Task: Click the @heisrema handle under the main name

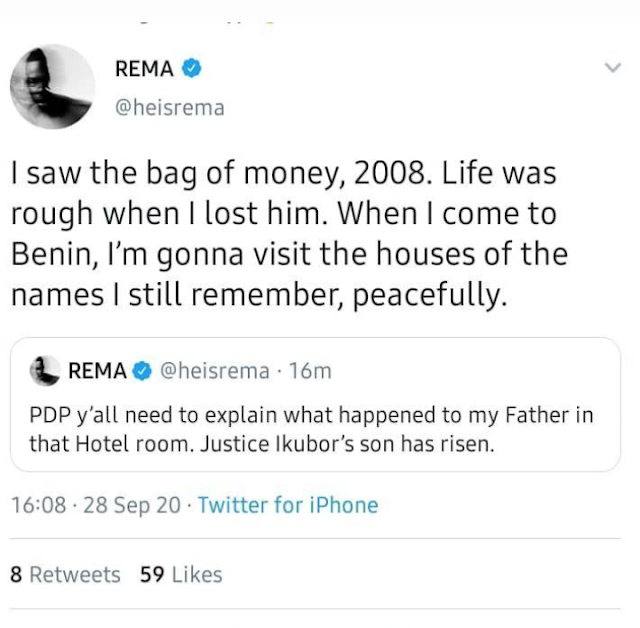Action: pyautogui.click(x=170, y=107)
